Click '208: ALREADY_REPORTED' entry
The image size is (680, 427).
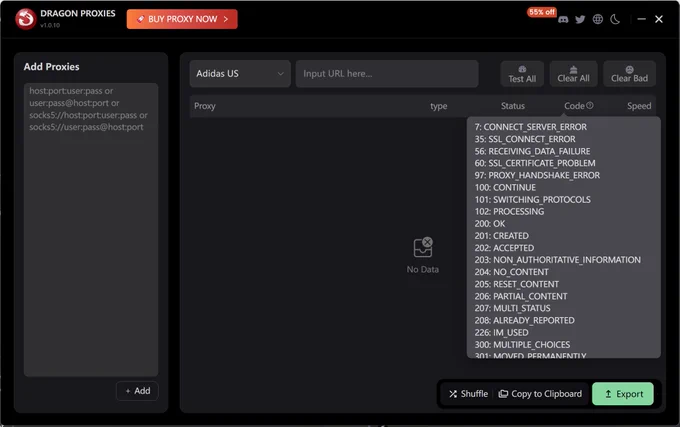pyautogui.click(x=524, y=320)
